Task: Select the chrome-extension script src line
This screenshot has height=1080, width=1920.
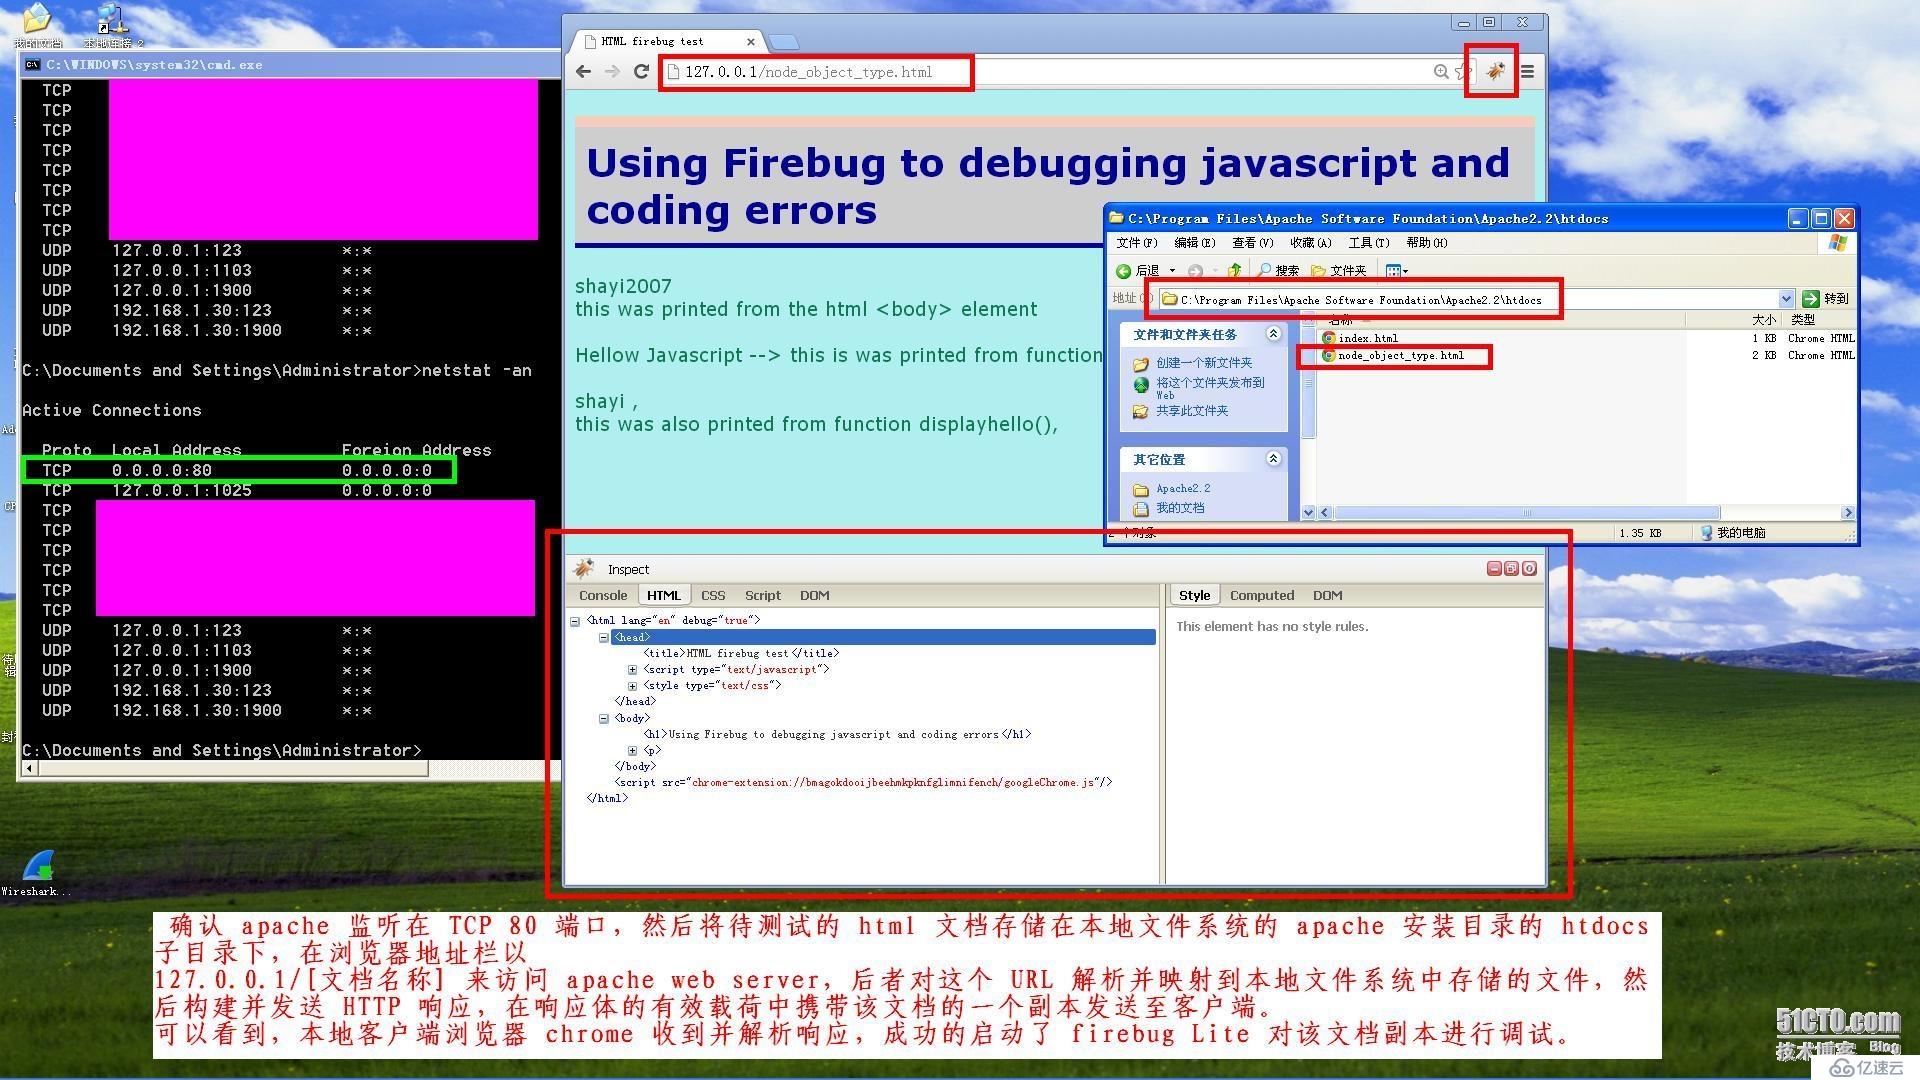Action: pos(863,782)
